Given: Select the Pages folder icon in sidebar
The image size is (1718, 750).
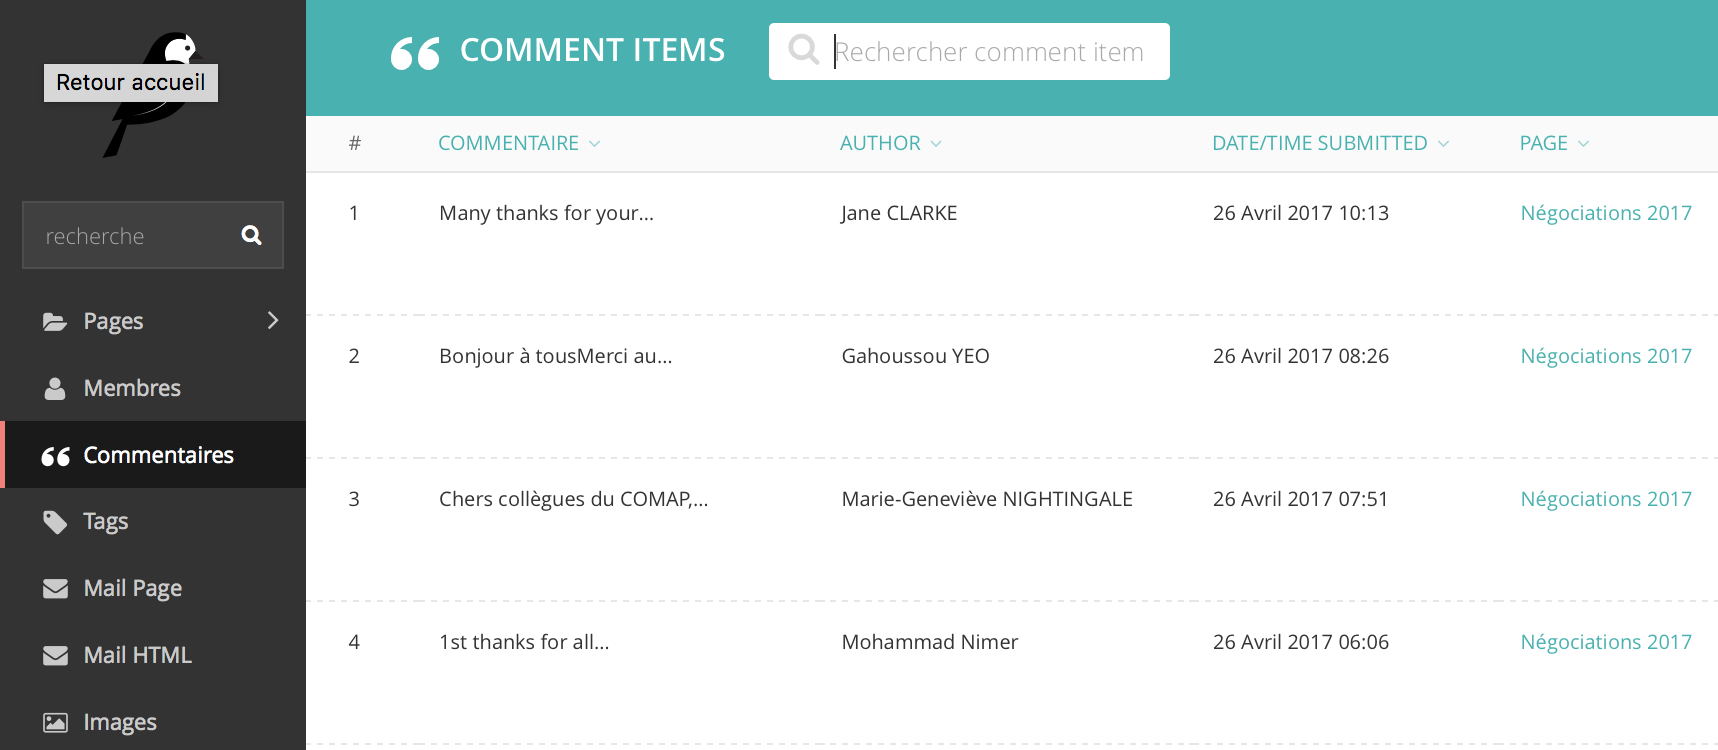Looking at the screenshot, I should click(55, 320).
